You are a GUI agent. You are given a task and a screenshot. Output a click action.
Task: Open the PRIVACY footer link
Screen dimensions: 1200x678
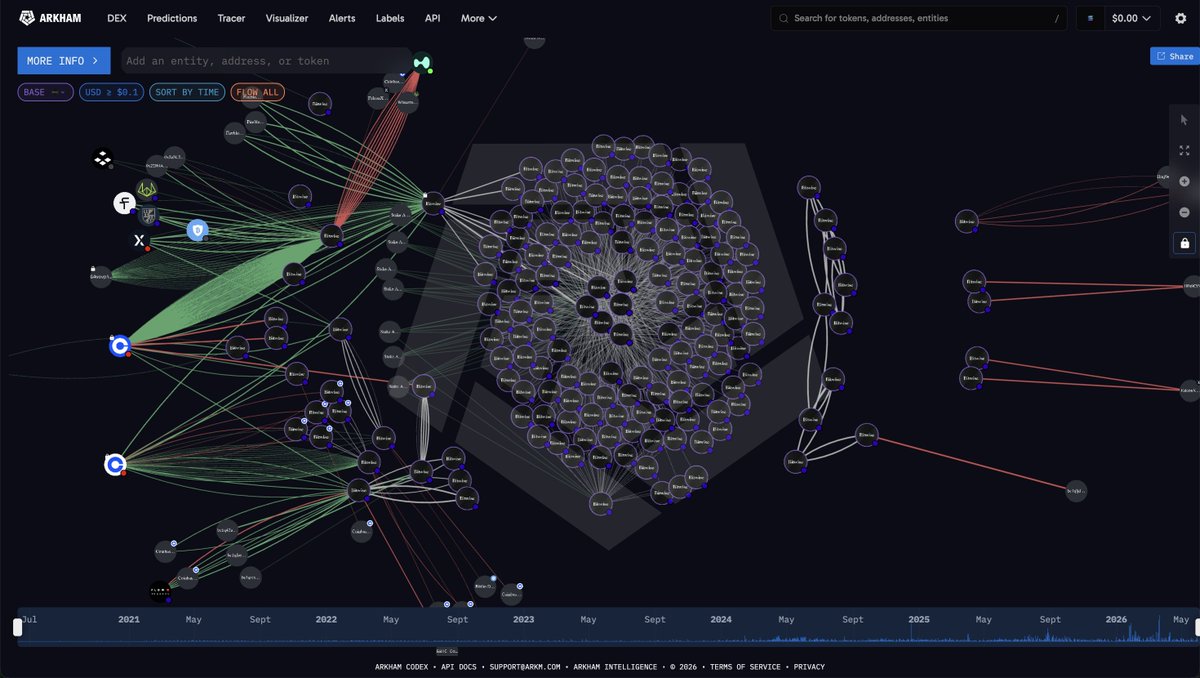[809, 667]
